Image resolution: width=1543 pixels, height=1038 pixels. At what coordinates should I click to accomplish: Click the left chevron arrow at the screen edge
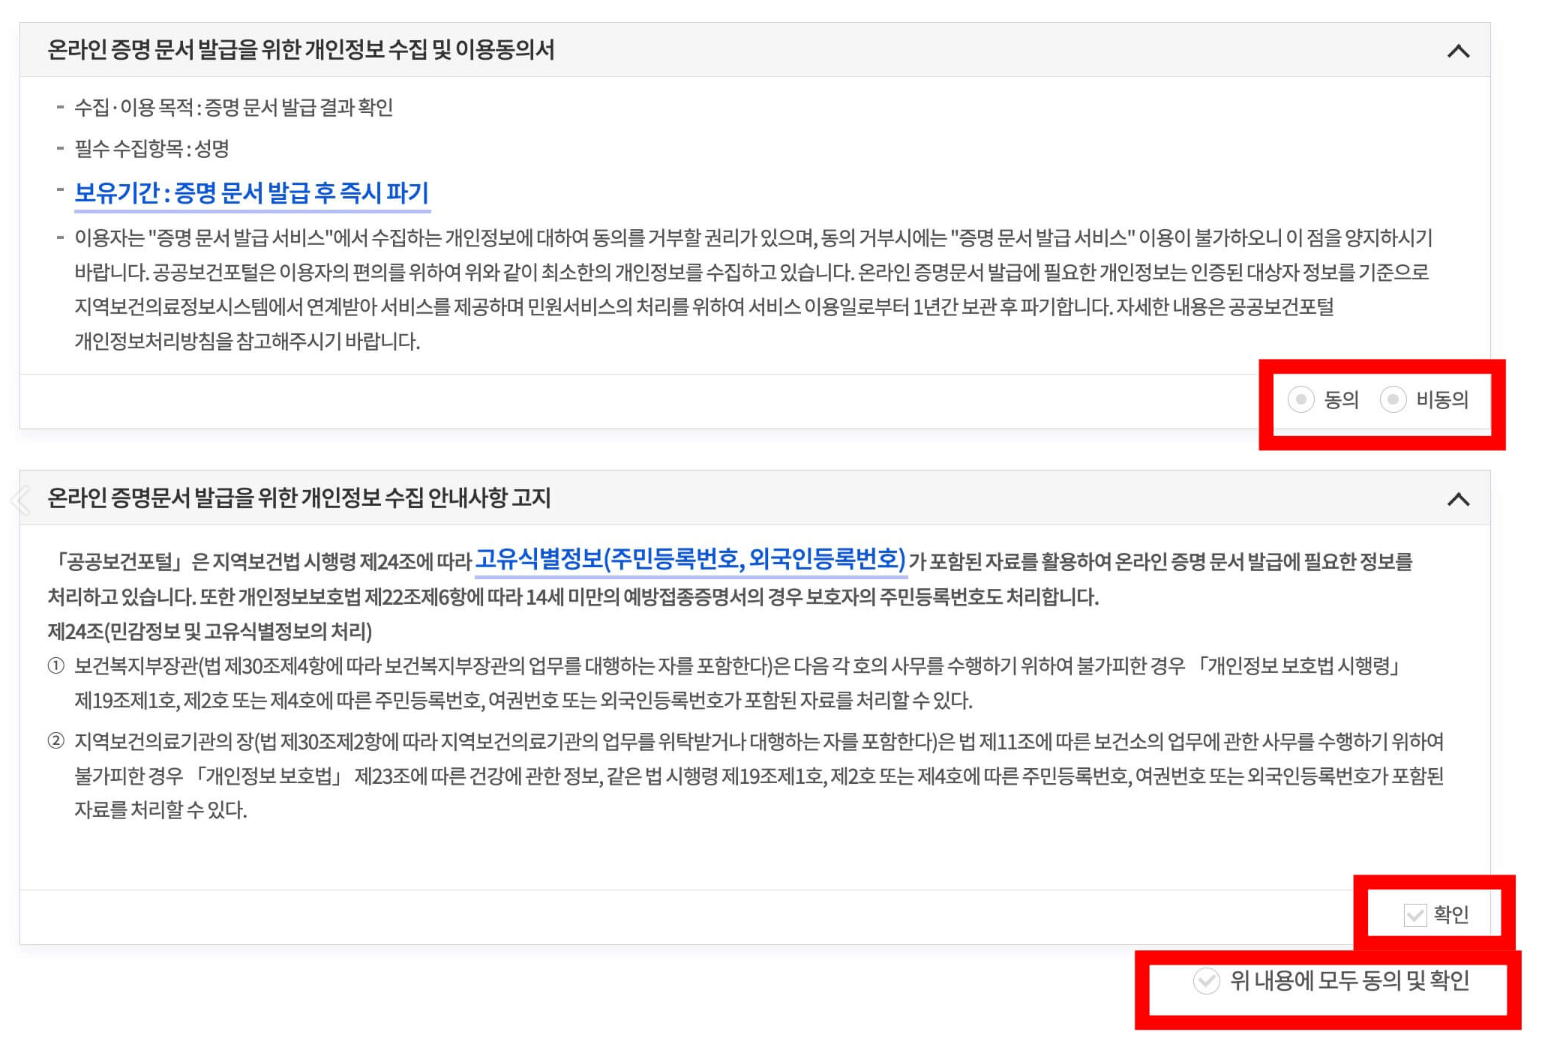click(x=18, y=500)
